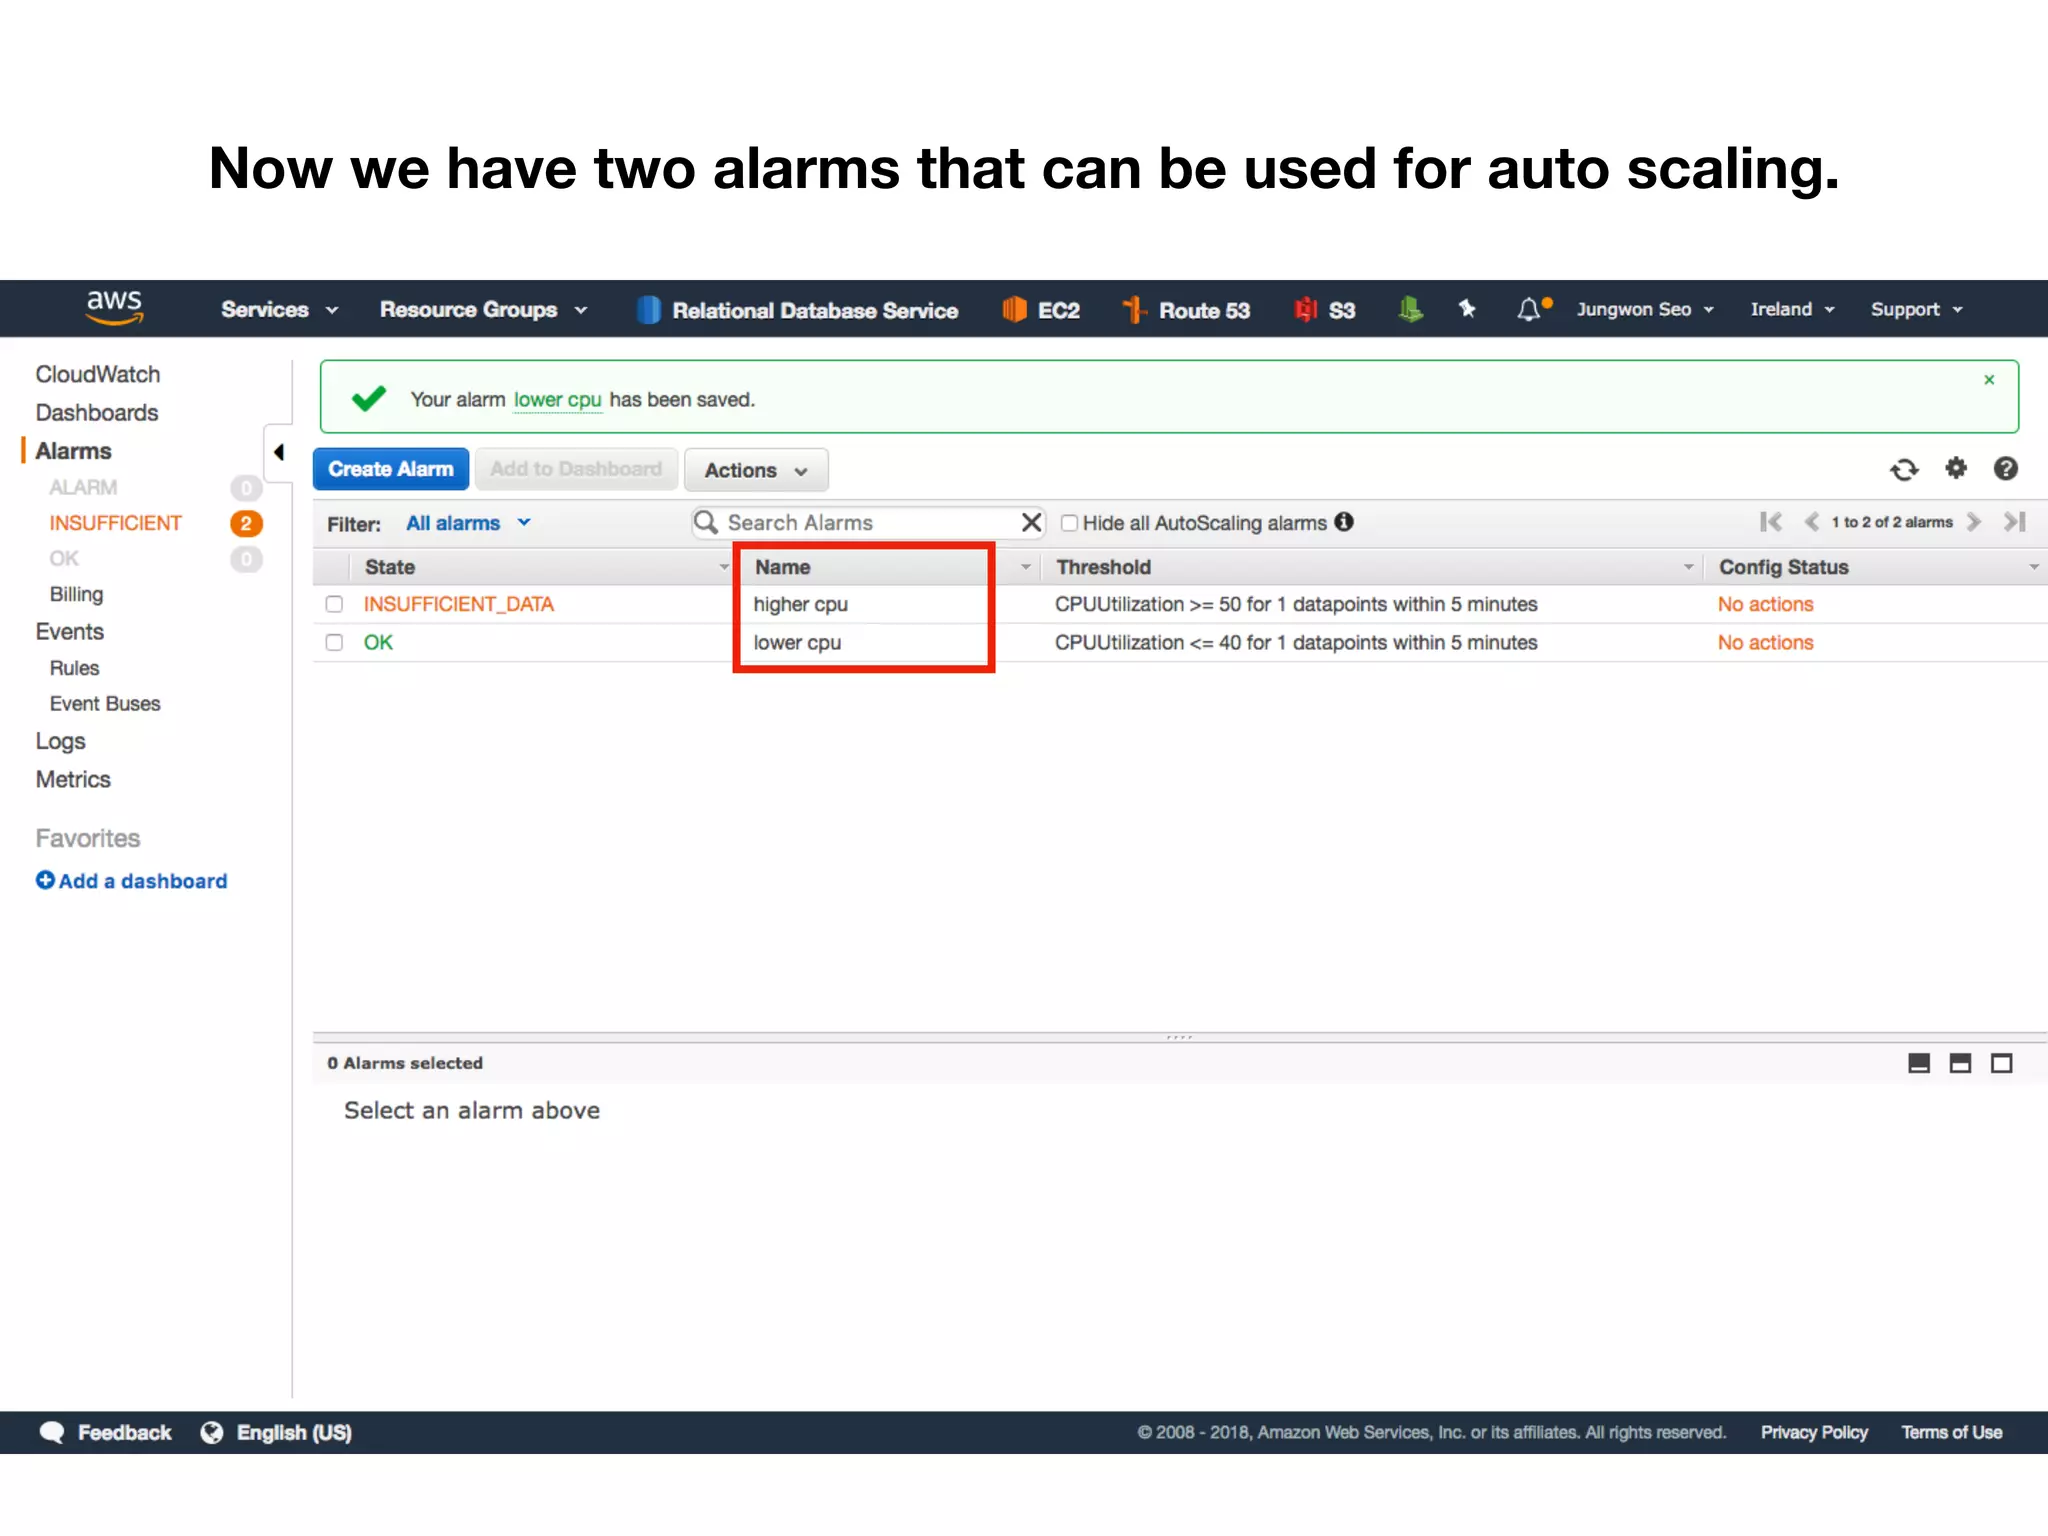Open the Relational Database Service shortcut

[x=797, y=310]
